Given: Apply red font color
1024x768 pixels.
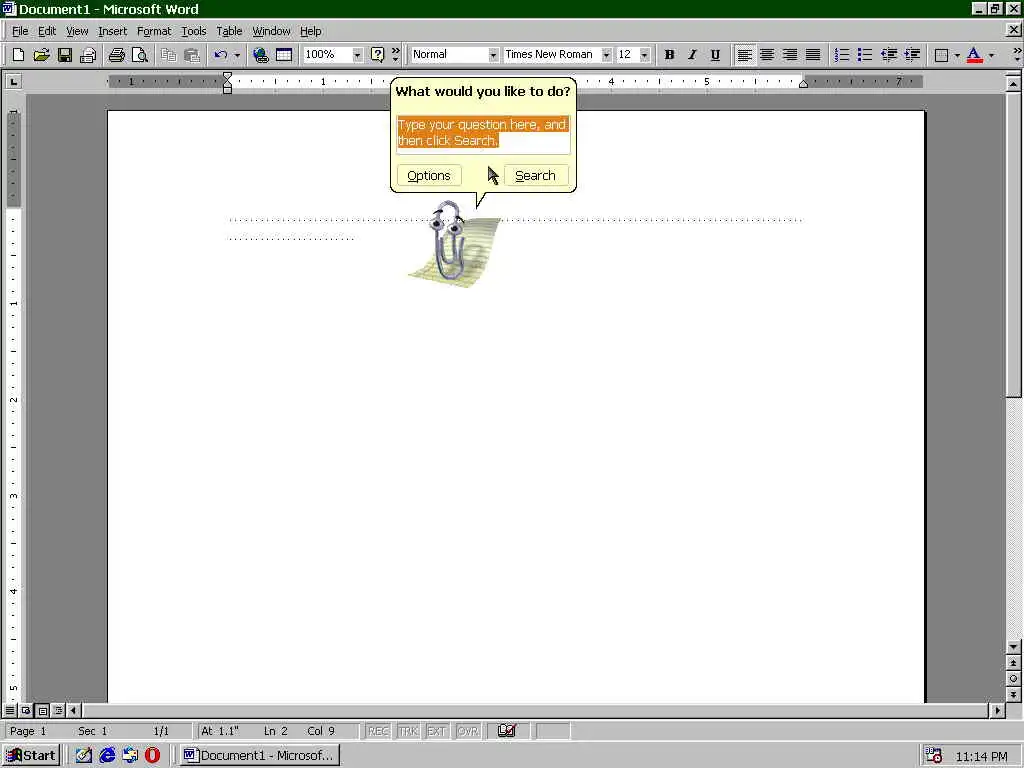Looking at the screenshot, I should [x=974, y=55].
